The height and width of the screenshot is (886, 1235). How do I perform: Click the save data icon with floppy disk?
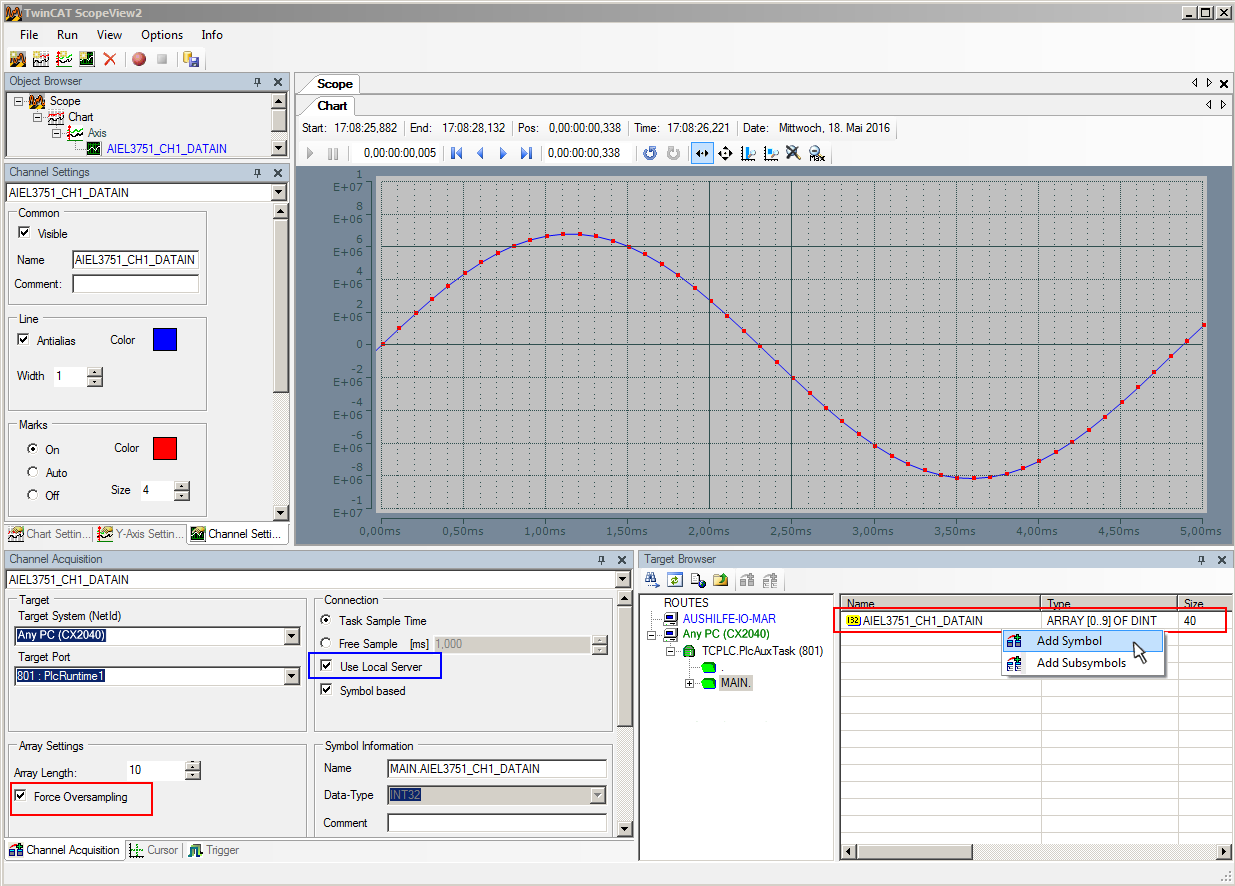tap(191, 60)
